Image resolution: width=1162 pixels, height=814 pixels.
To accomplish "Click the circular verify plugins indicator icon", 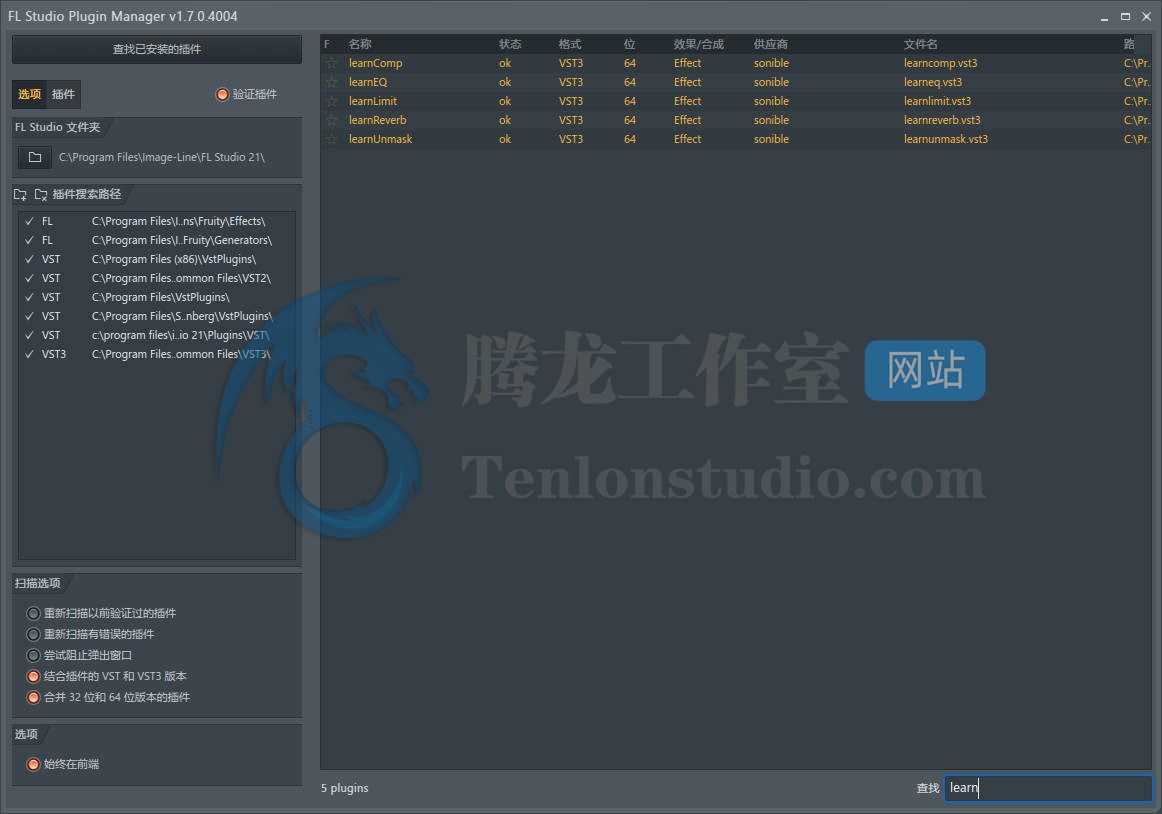I will point(221,94).
